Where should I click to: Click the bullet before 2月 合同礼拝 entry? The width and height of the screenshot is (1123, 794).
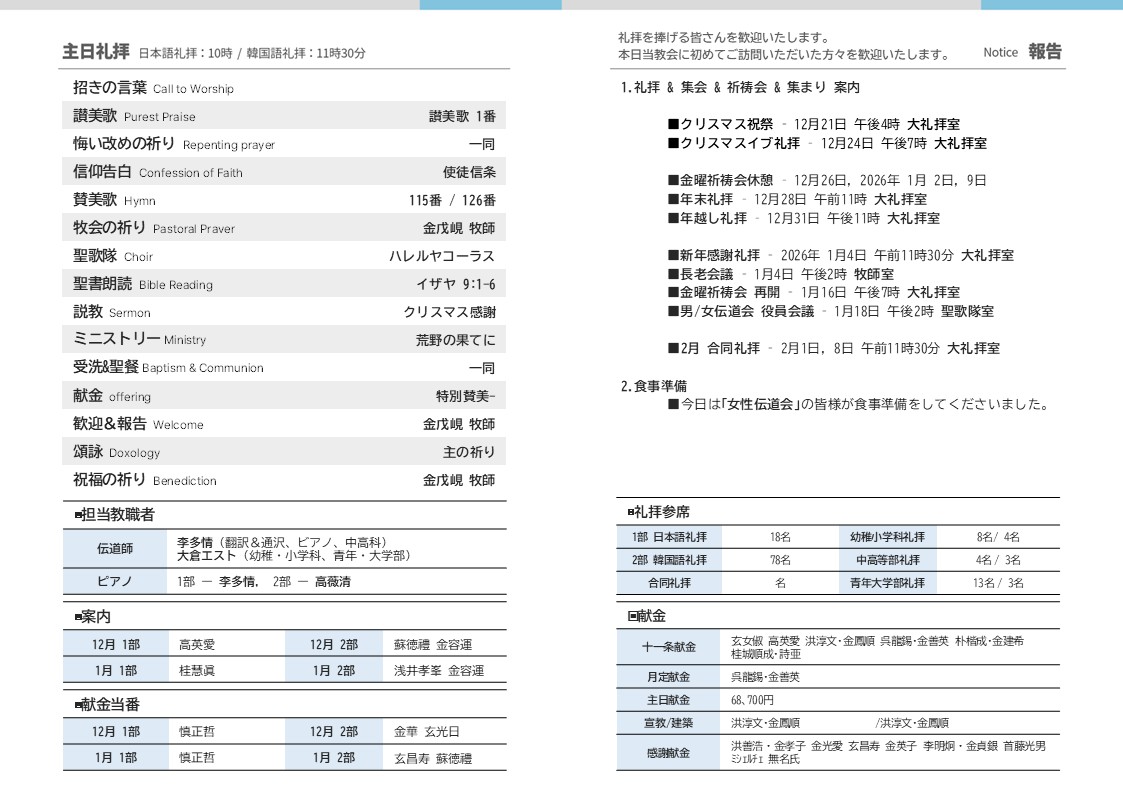pos(673,349)
